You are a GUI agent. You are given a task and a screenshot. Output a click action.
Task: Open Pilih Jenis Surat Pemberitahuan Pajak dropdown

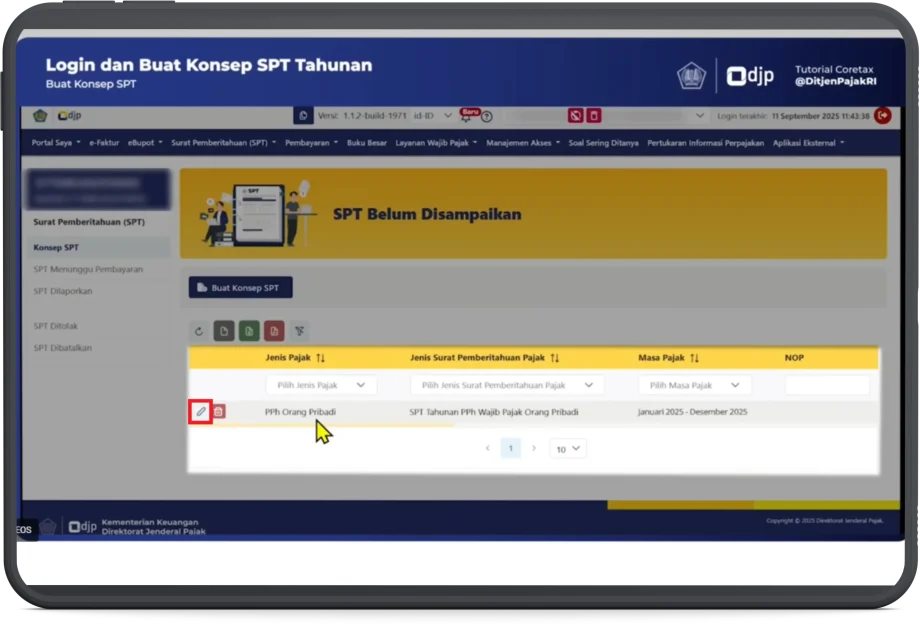[506, 385]
